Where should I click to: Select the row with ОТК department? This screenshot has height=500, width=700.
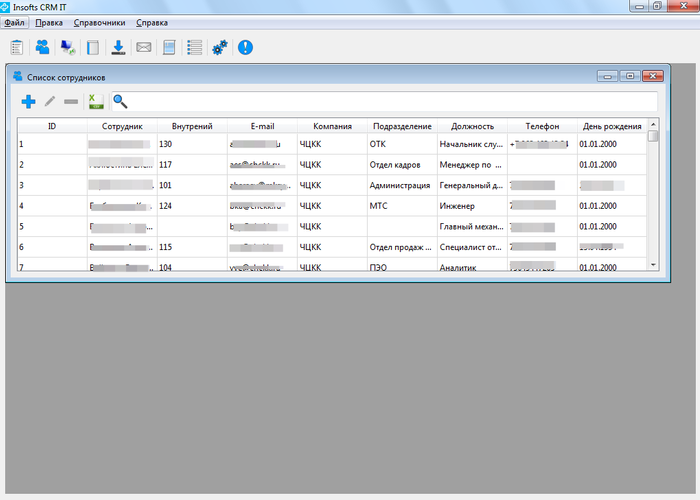(x=332, y=144)
